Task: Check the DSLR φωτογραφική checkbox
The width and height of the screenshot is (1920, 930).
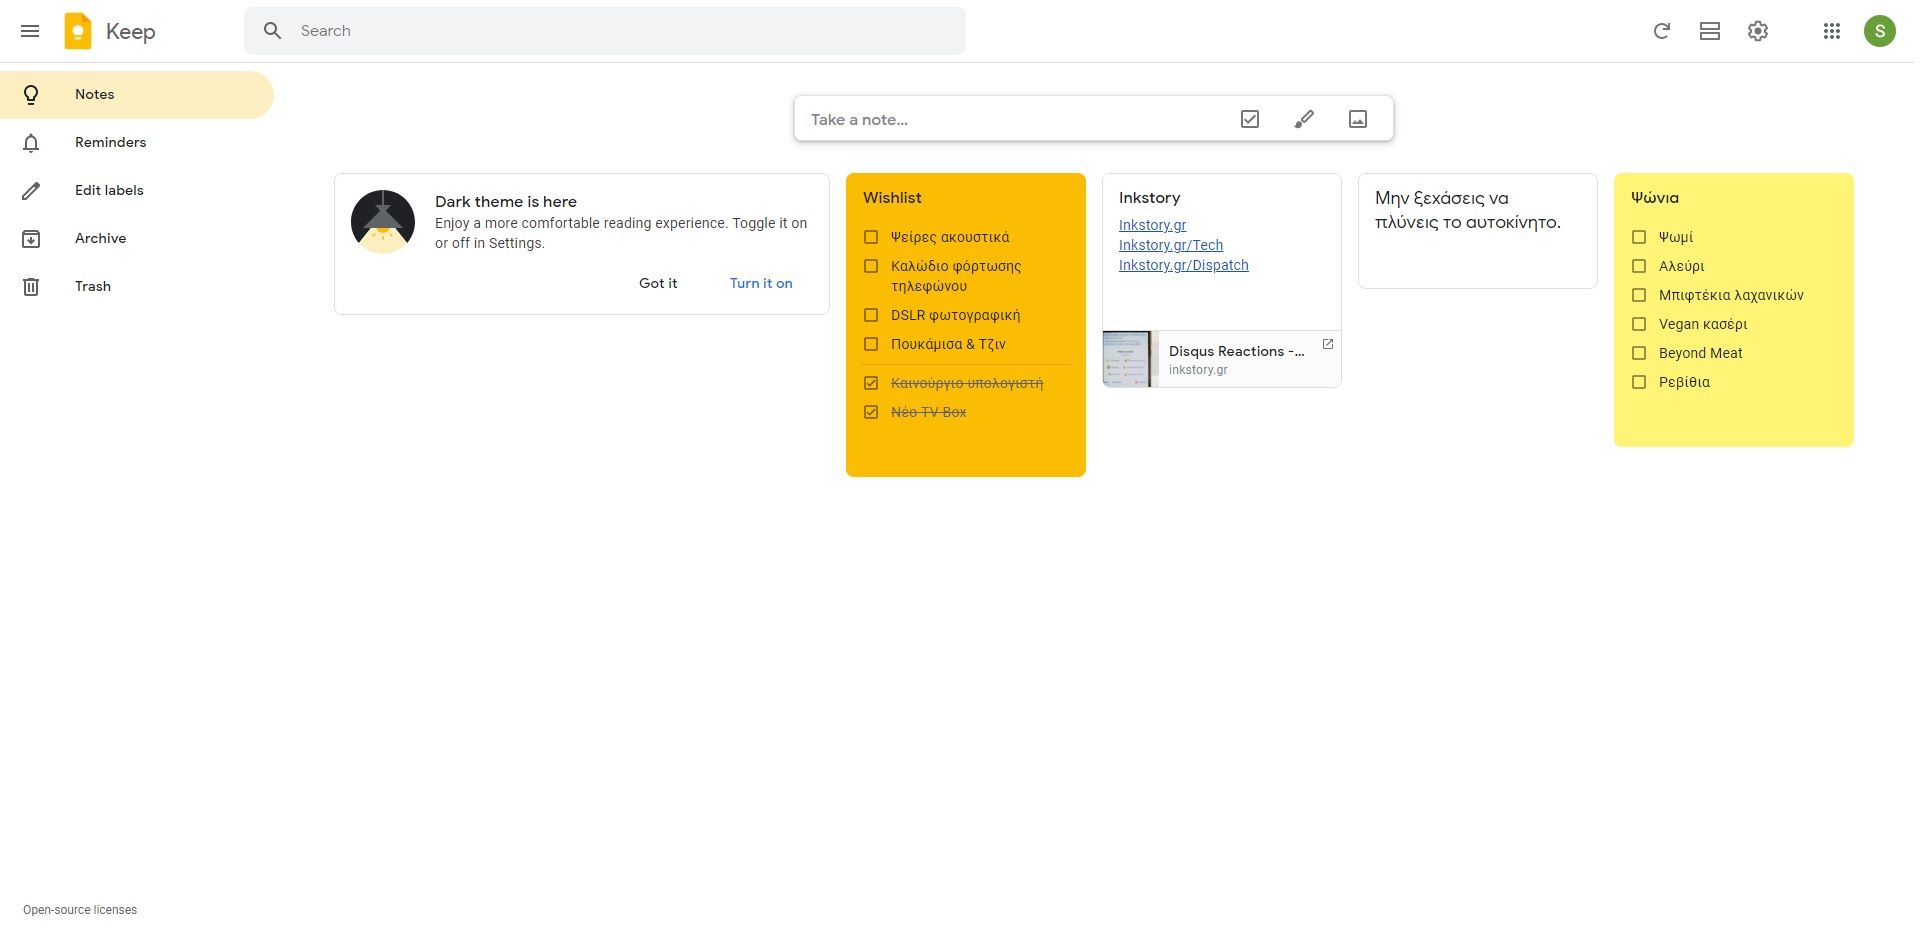Action: tap(871, 315)
